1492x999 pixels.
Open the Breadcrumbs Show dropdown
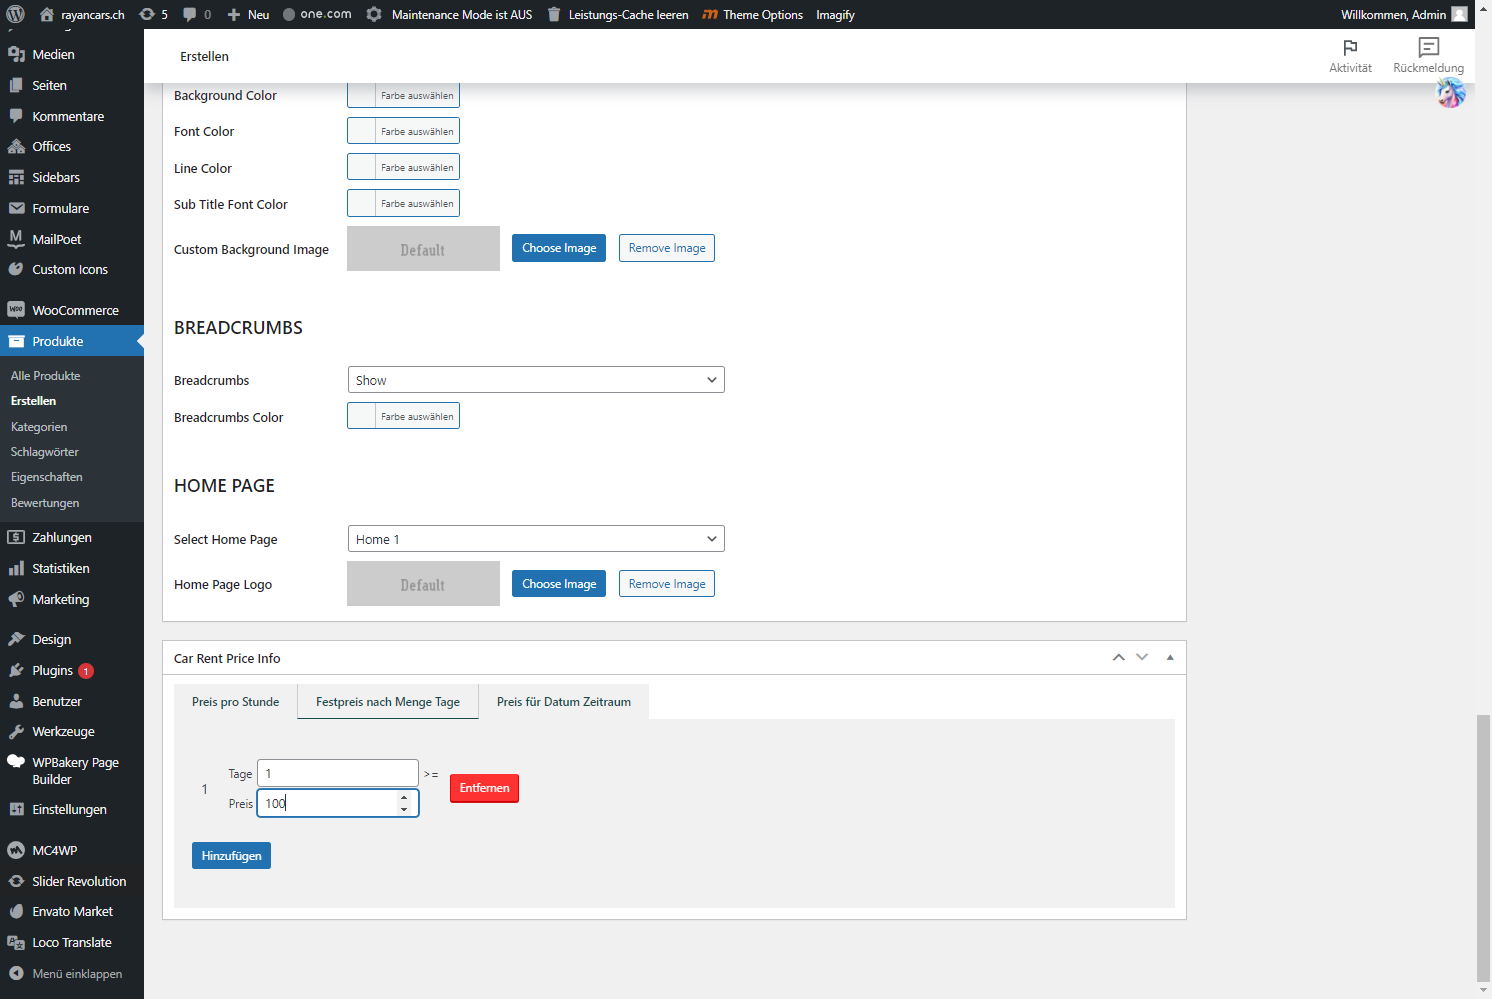pyautogui.click(x=536, y=380)
